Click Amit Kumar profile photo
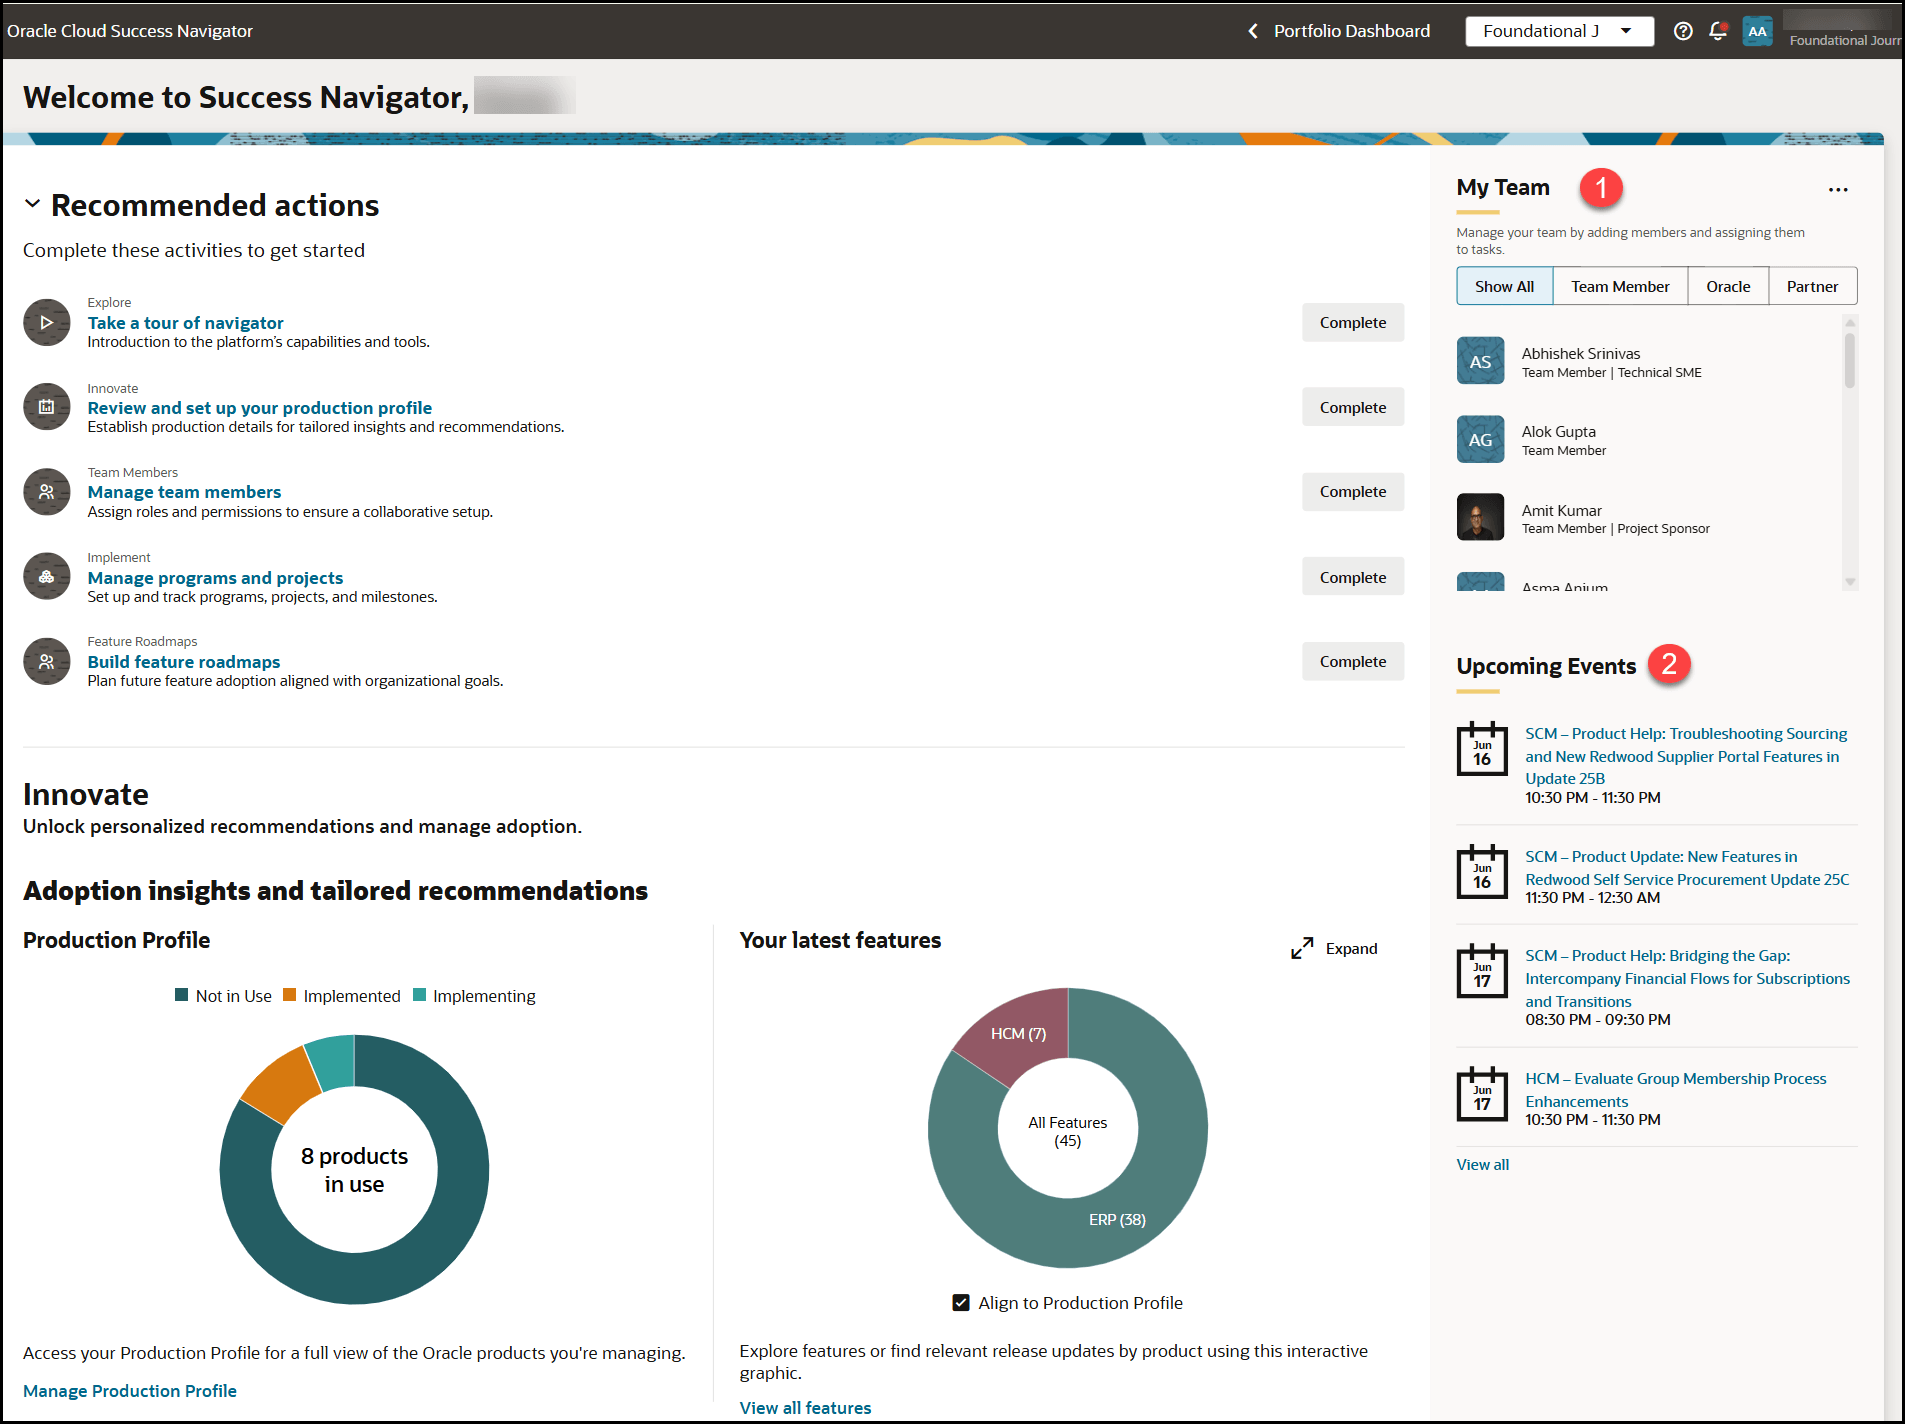 (x=1481, y=517)
